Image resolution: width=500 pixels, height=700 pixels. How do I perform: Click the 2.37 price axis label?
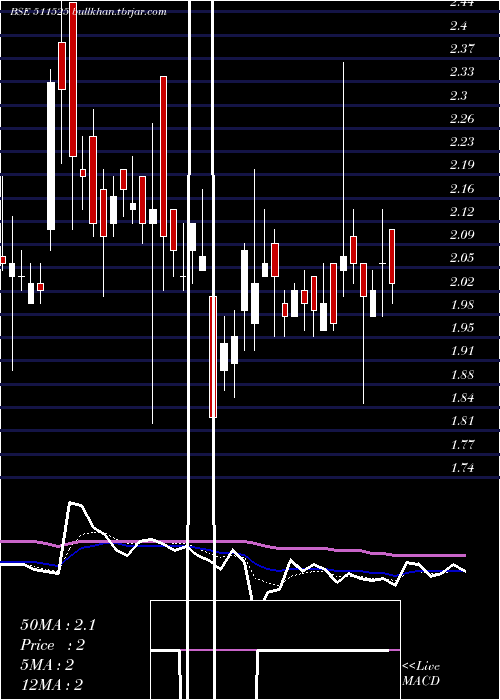coord(462,49)
